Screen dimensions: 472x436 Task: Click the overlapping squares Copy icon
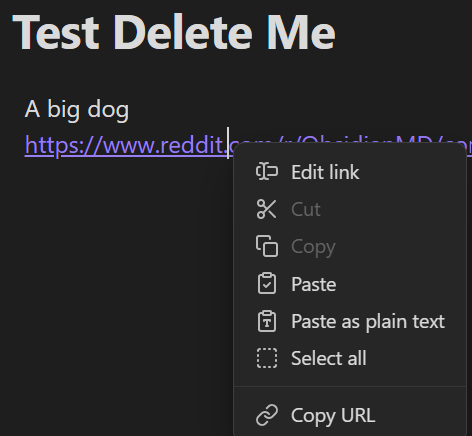coord(267,246)
